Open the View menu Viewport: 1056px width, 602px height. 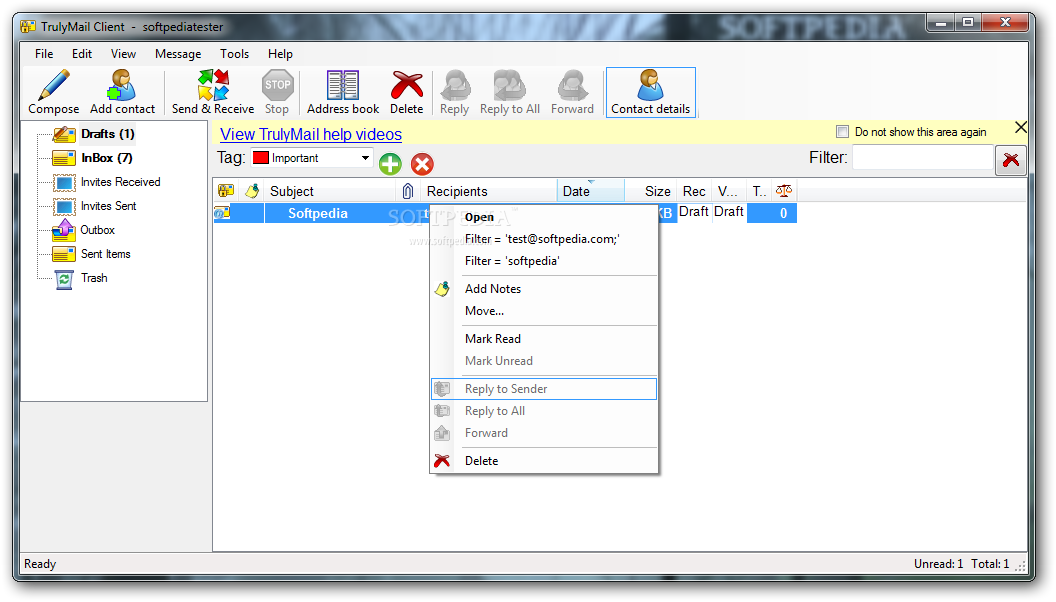pyautogui.click(x=123, y=54)
